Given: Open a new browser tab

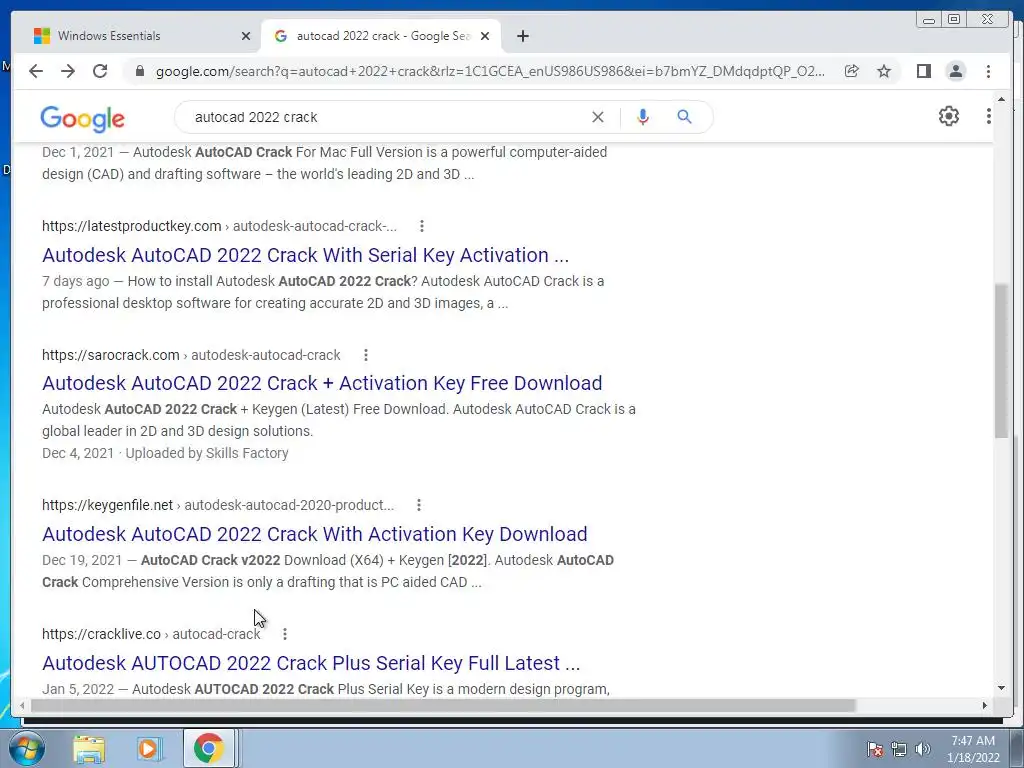Looking at the screenshot, I should click(522, 36).
